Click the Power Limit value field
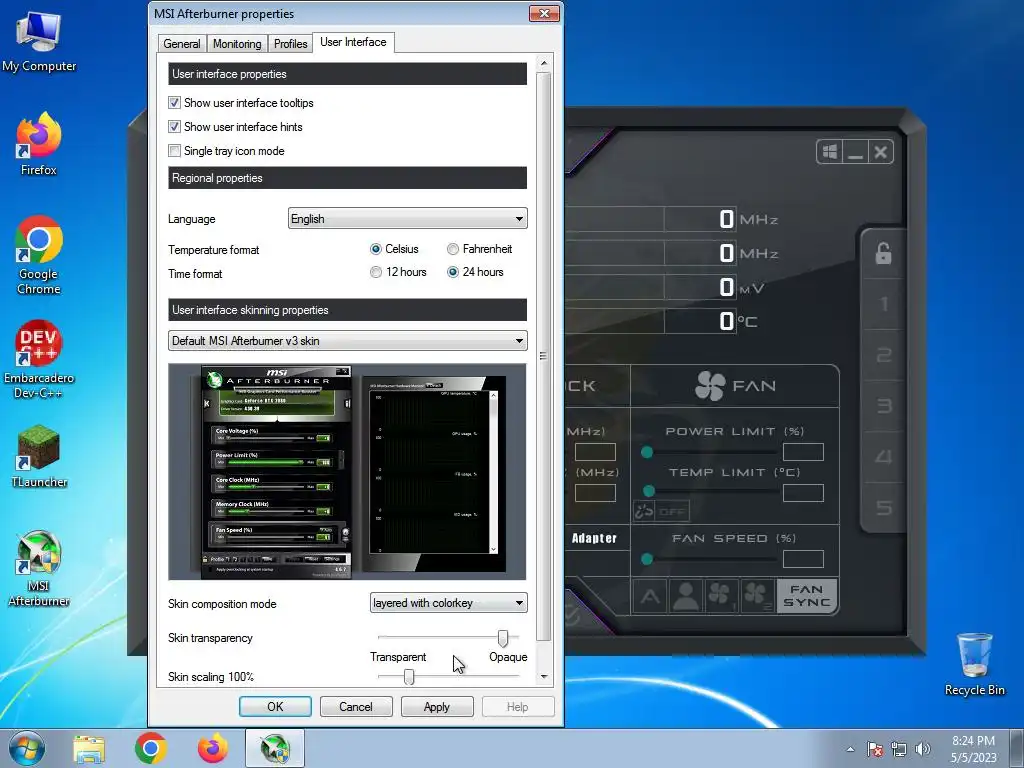 (803, 452)
